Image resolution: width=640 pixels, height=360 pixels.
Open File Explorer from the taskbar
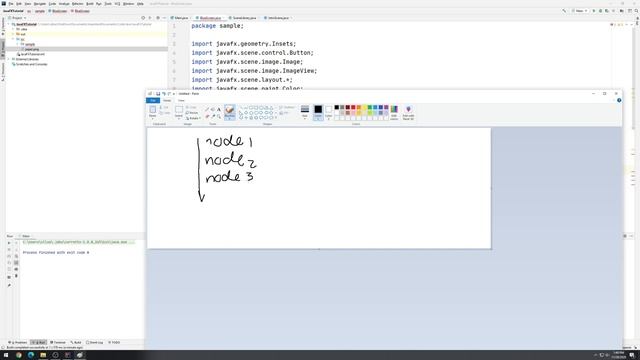pos(43,355)
